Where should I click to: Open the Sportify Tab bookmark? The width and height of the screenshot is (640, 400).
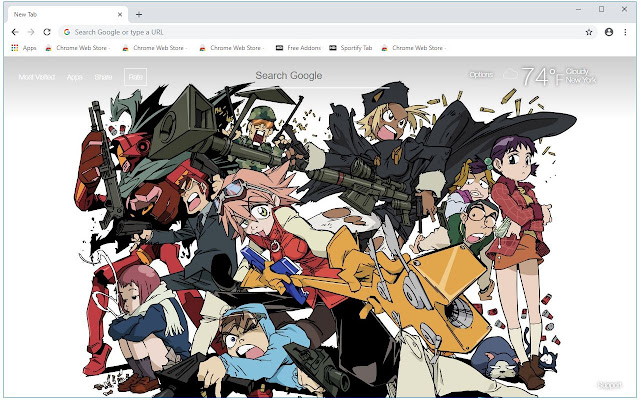pyautogui.click(x=351, y=48)
